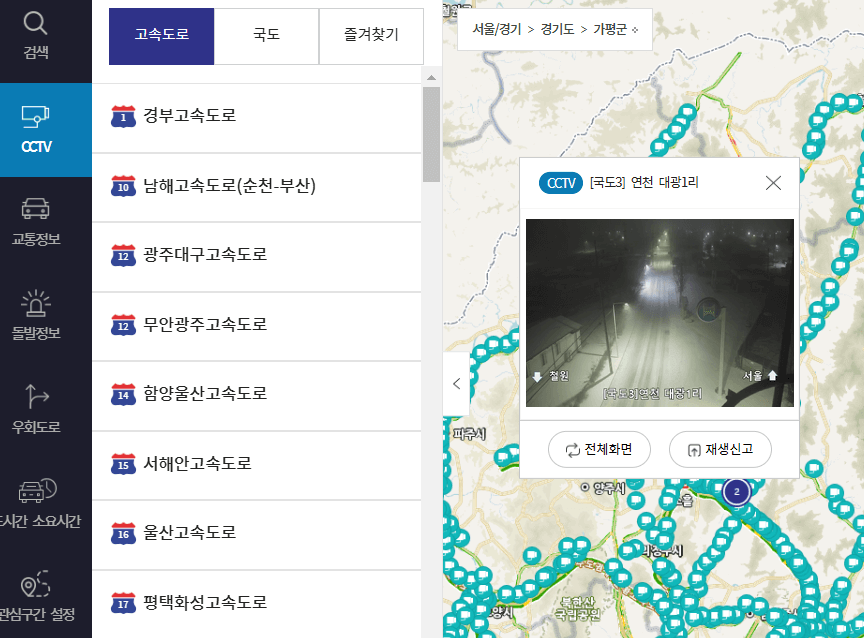Click the numbered cluster marker 2 on map
Image resolution: width=864 pixels, height=638 pixels.
pyautogui.click(x=736, y=491)
